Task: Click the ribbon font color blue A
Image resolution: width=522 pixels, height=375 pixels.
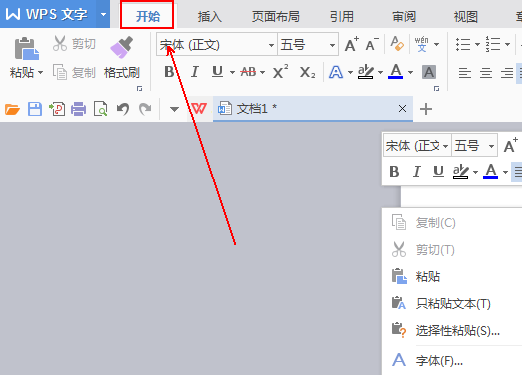Action: [x=396, y=72]
